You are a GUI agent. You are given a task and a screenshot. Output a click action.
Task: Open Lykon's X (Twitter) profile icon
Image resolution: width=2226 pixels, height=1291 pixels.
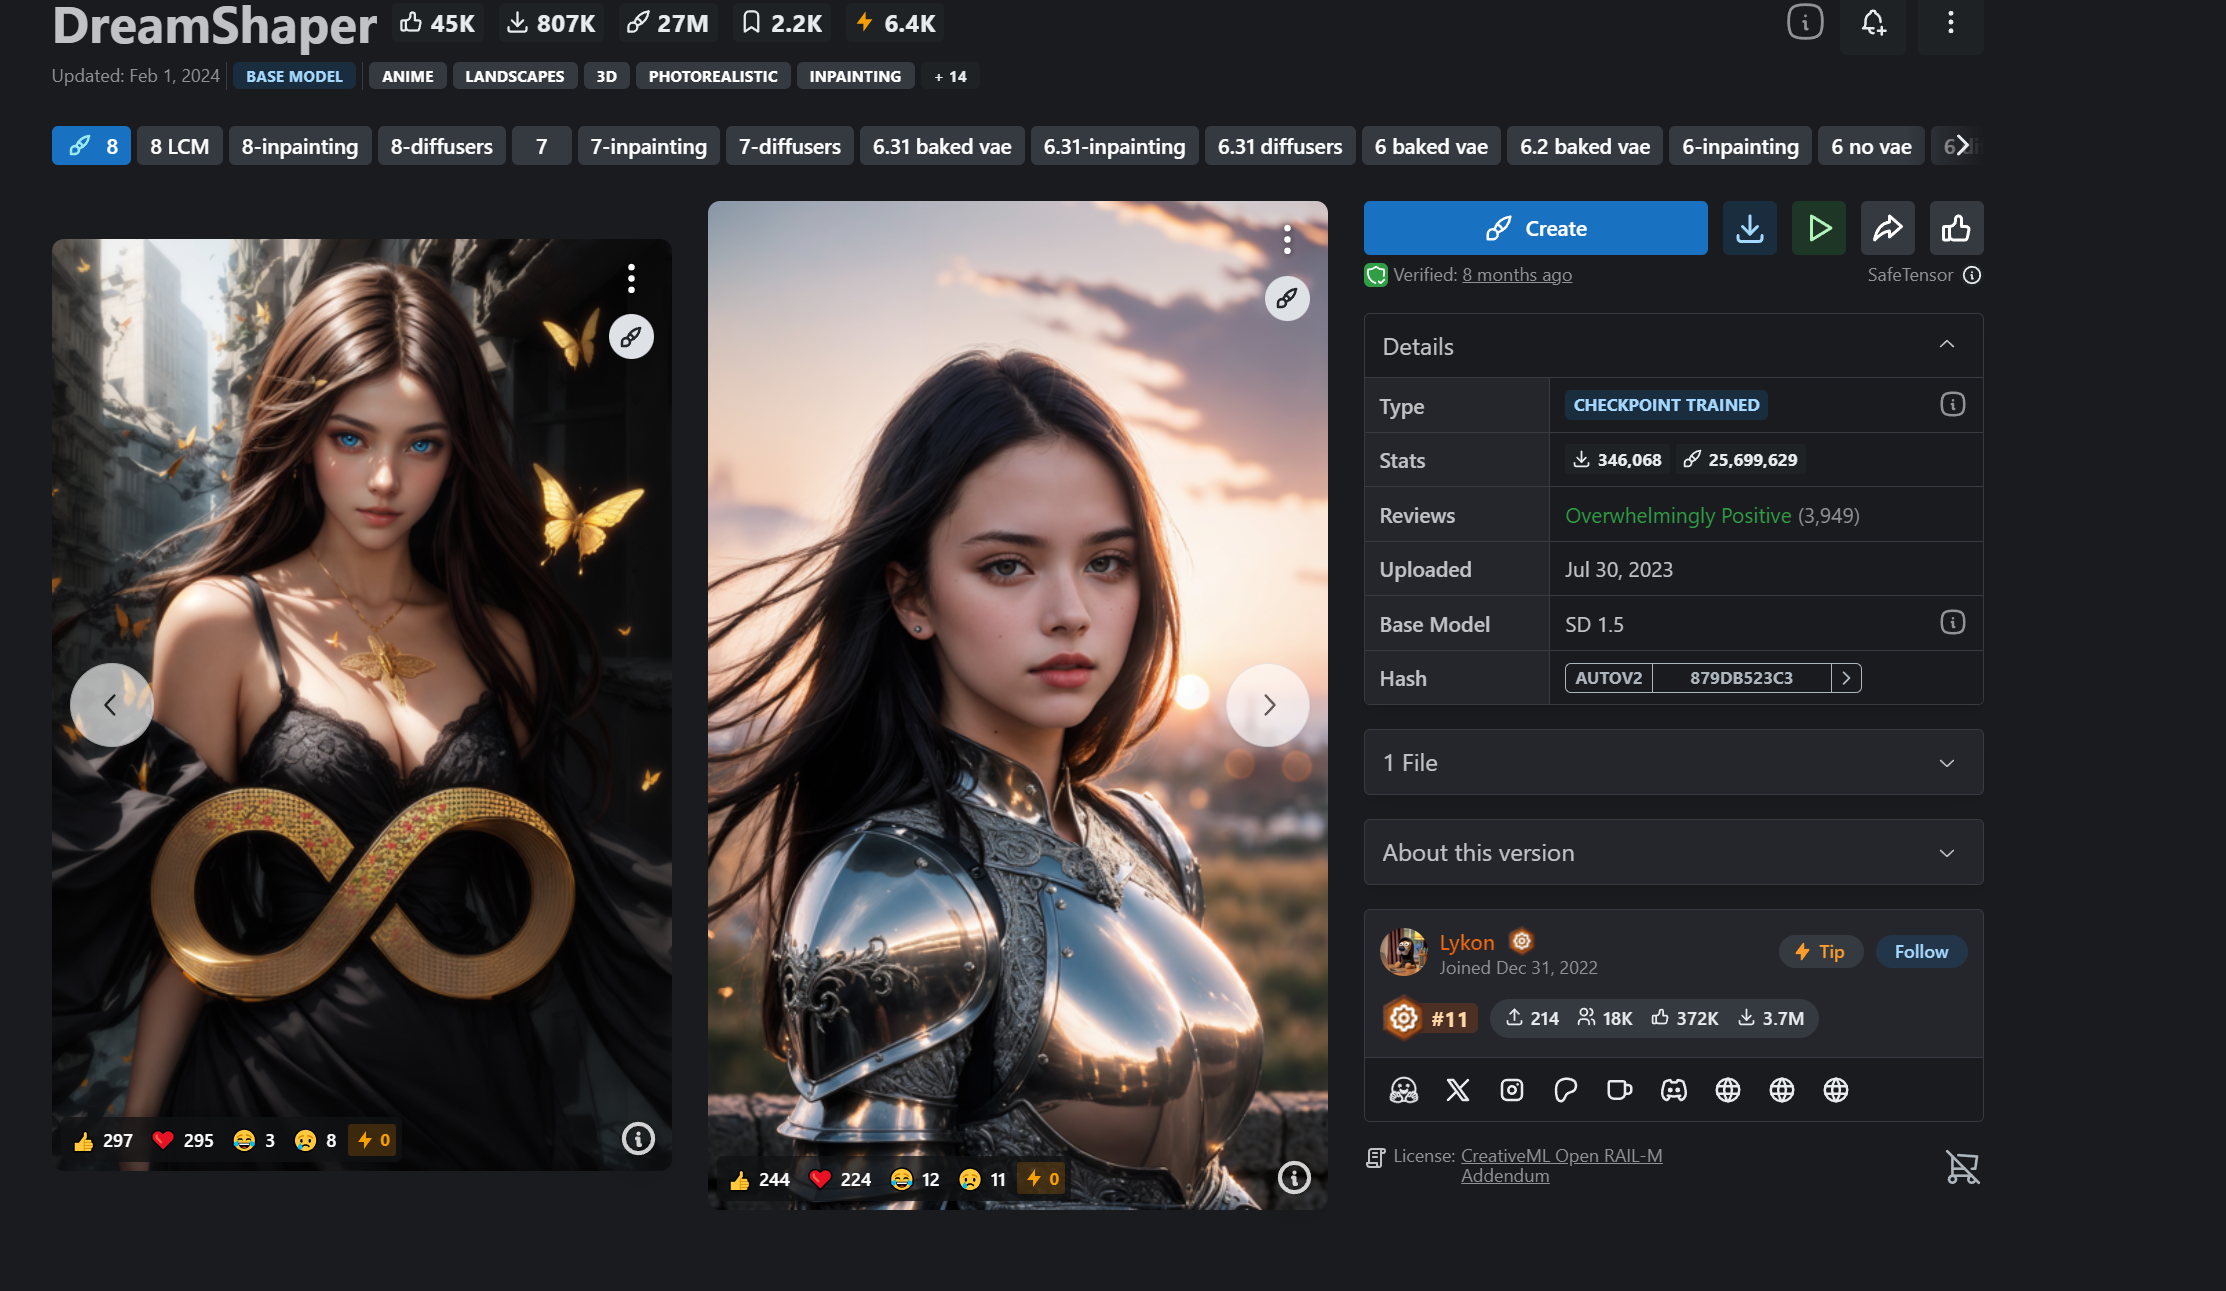coord(1458,1090)
